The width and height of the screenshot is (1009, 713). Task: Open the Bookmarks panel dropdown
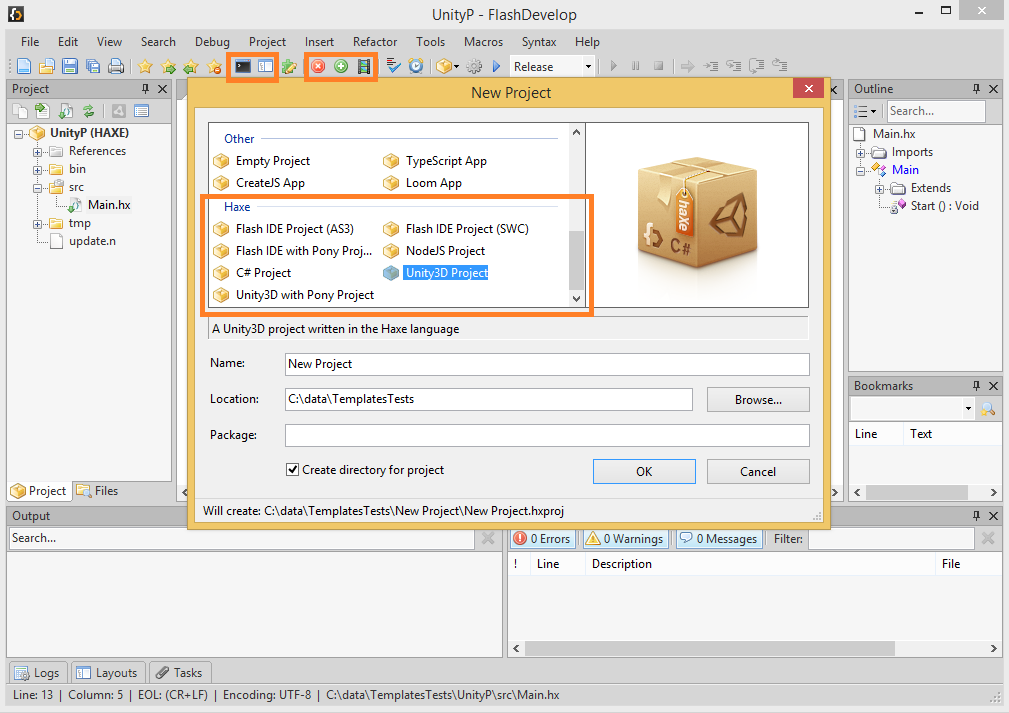point(968,408)
